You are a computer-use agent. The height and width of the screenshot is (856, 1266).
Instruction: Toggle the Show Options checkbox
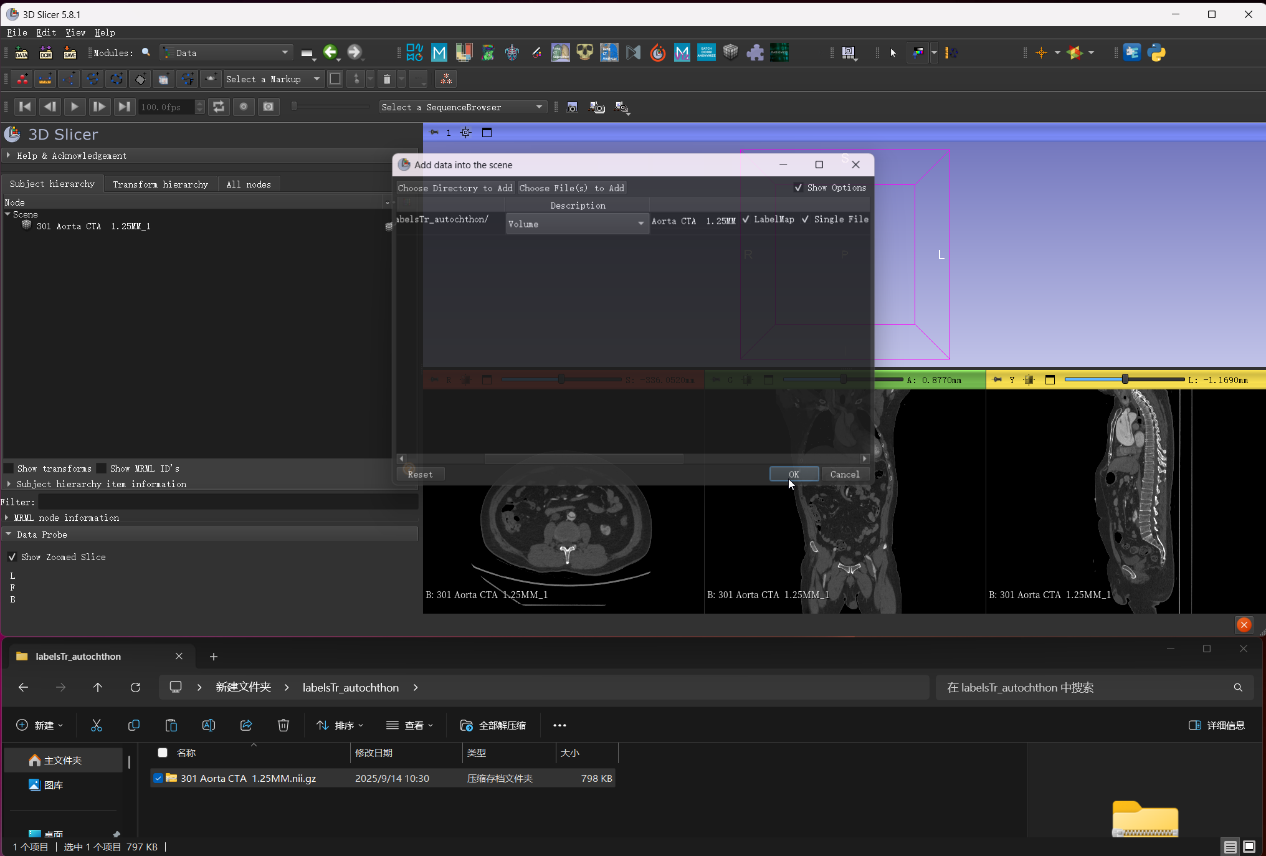pos(798,187)
